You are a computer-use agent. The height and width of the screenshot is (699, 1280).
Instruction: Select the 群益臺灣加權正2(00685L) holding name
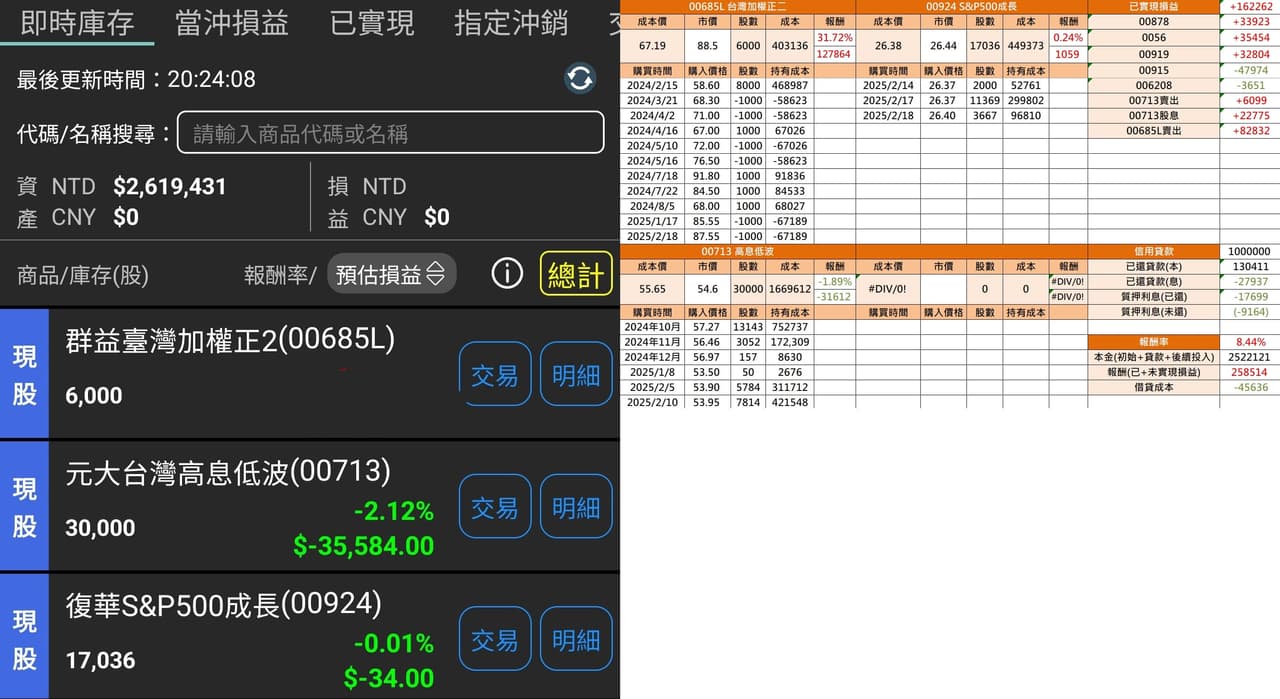[230, 340]
